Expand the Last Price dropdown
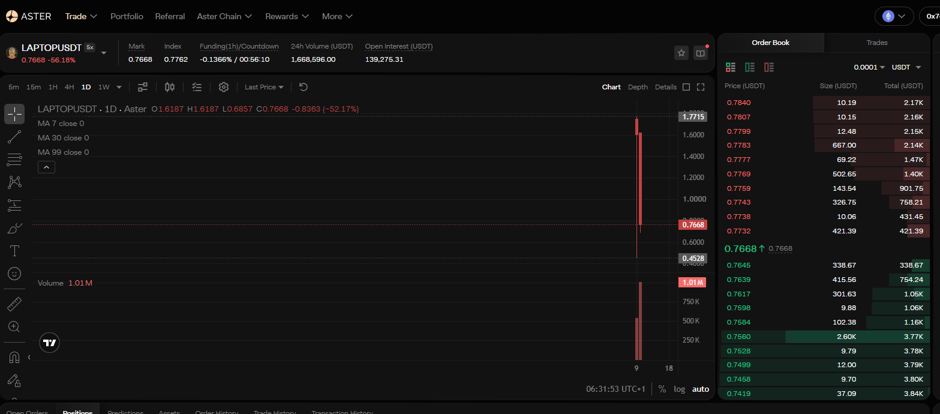 [264, 87]
